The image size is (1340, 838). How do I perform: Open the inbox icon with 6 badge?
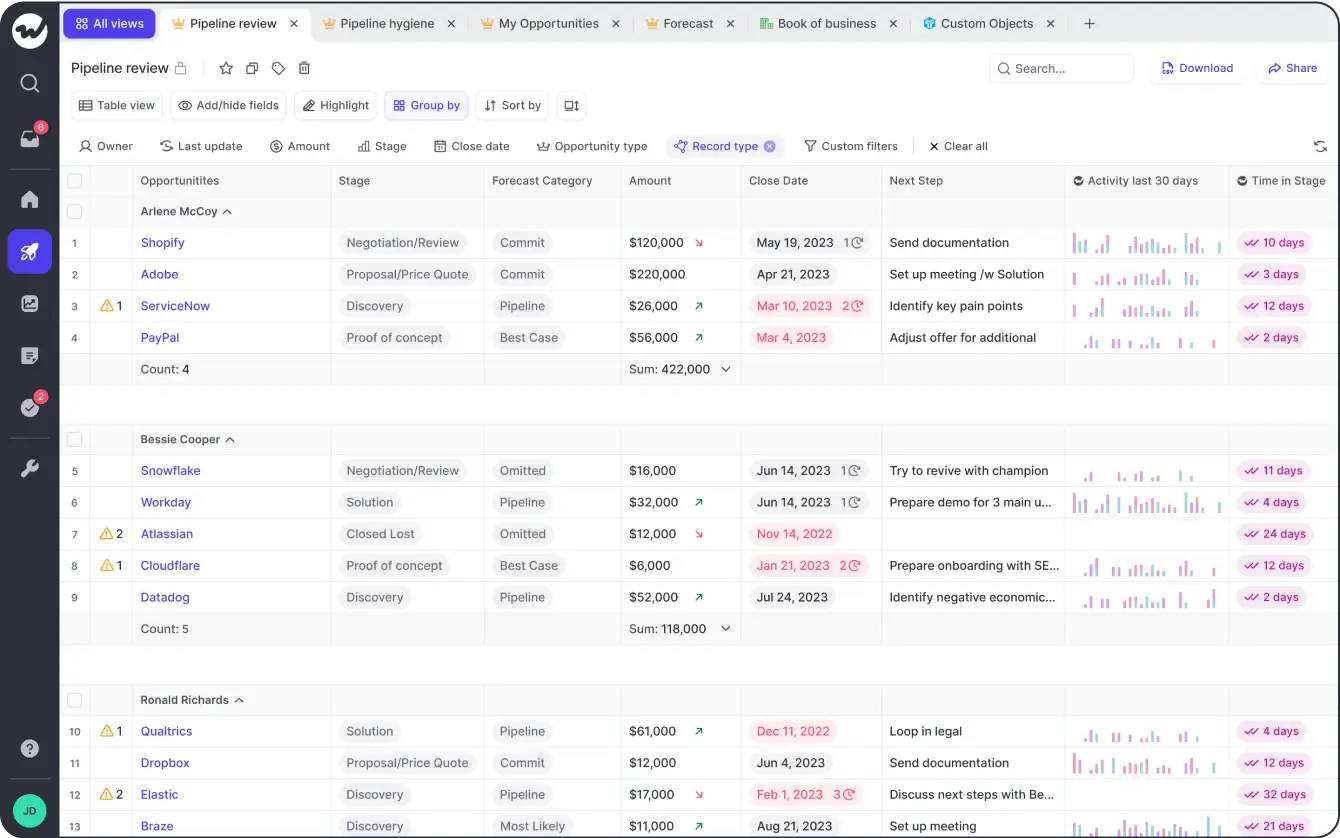point(30,138)
